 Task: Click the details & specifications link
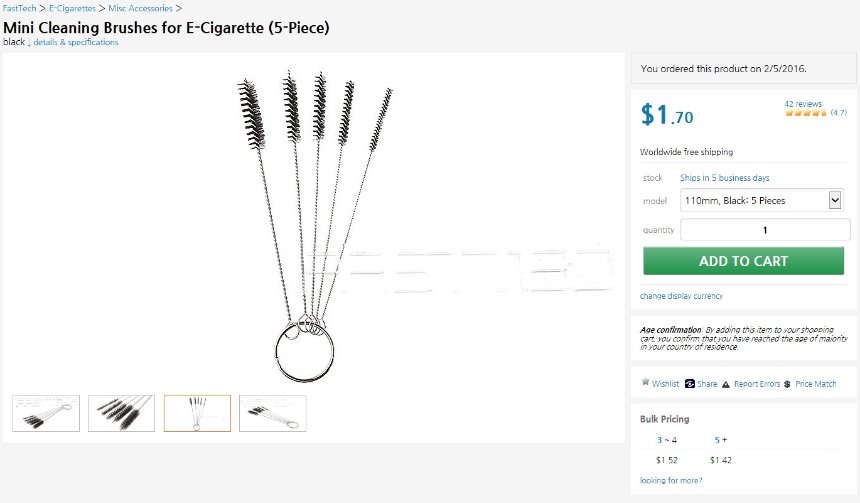75,42
